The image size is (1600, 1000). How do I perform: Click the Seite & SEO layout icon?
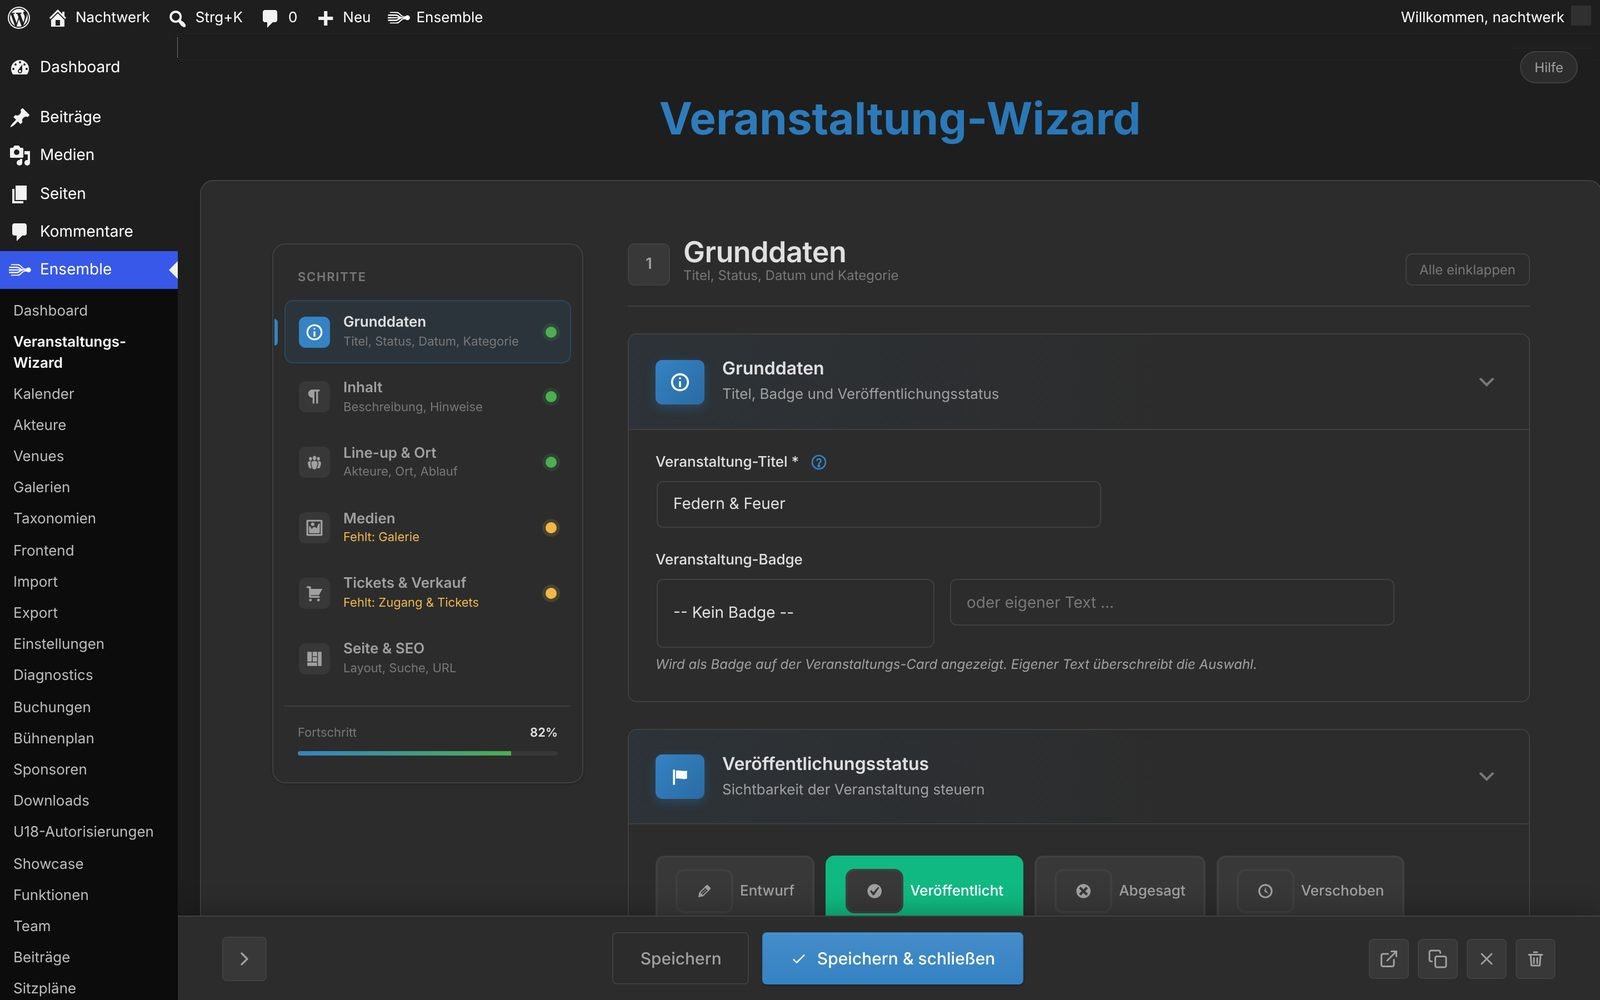click(314, 658)
